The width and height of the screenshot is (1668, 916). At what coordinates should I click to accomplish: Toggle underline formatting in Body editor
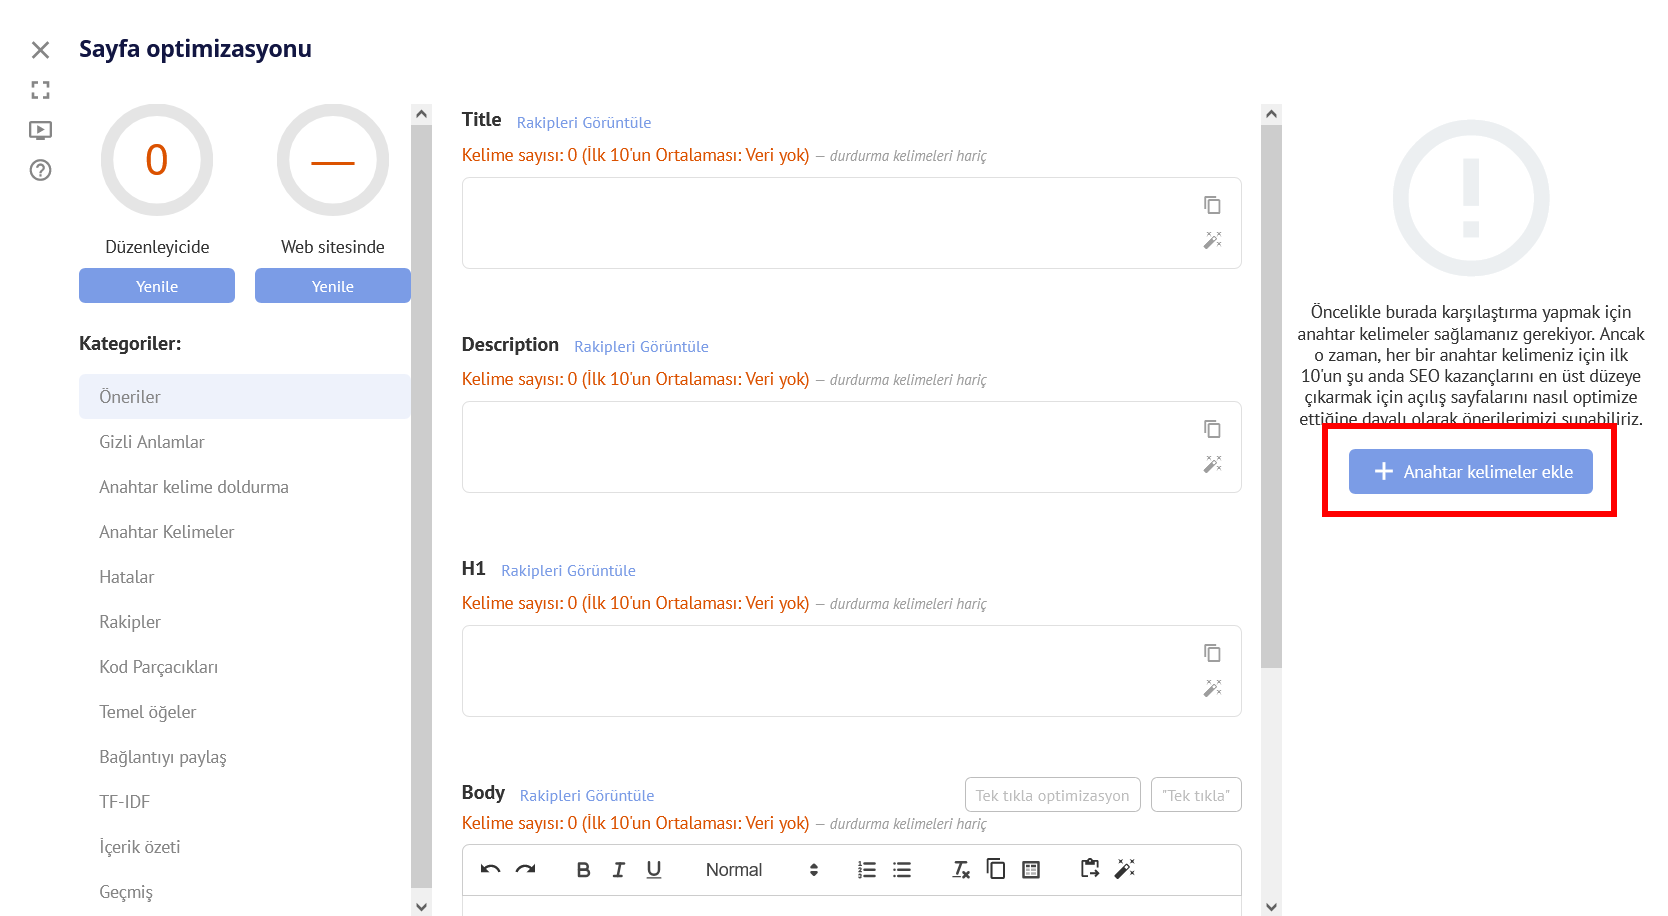coord(654,870)
